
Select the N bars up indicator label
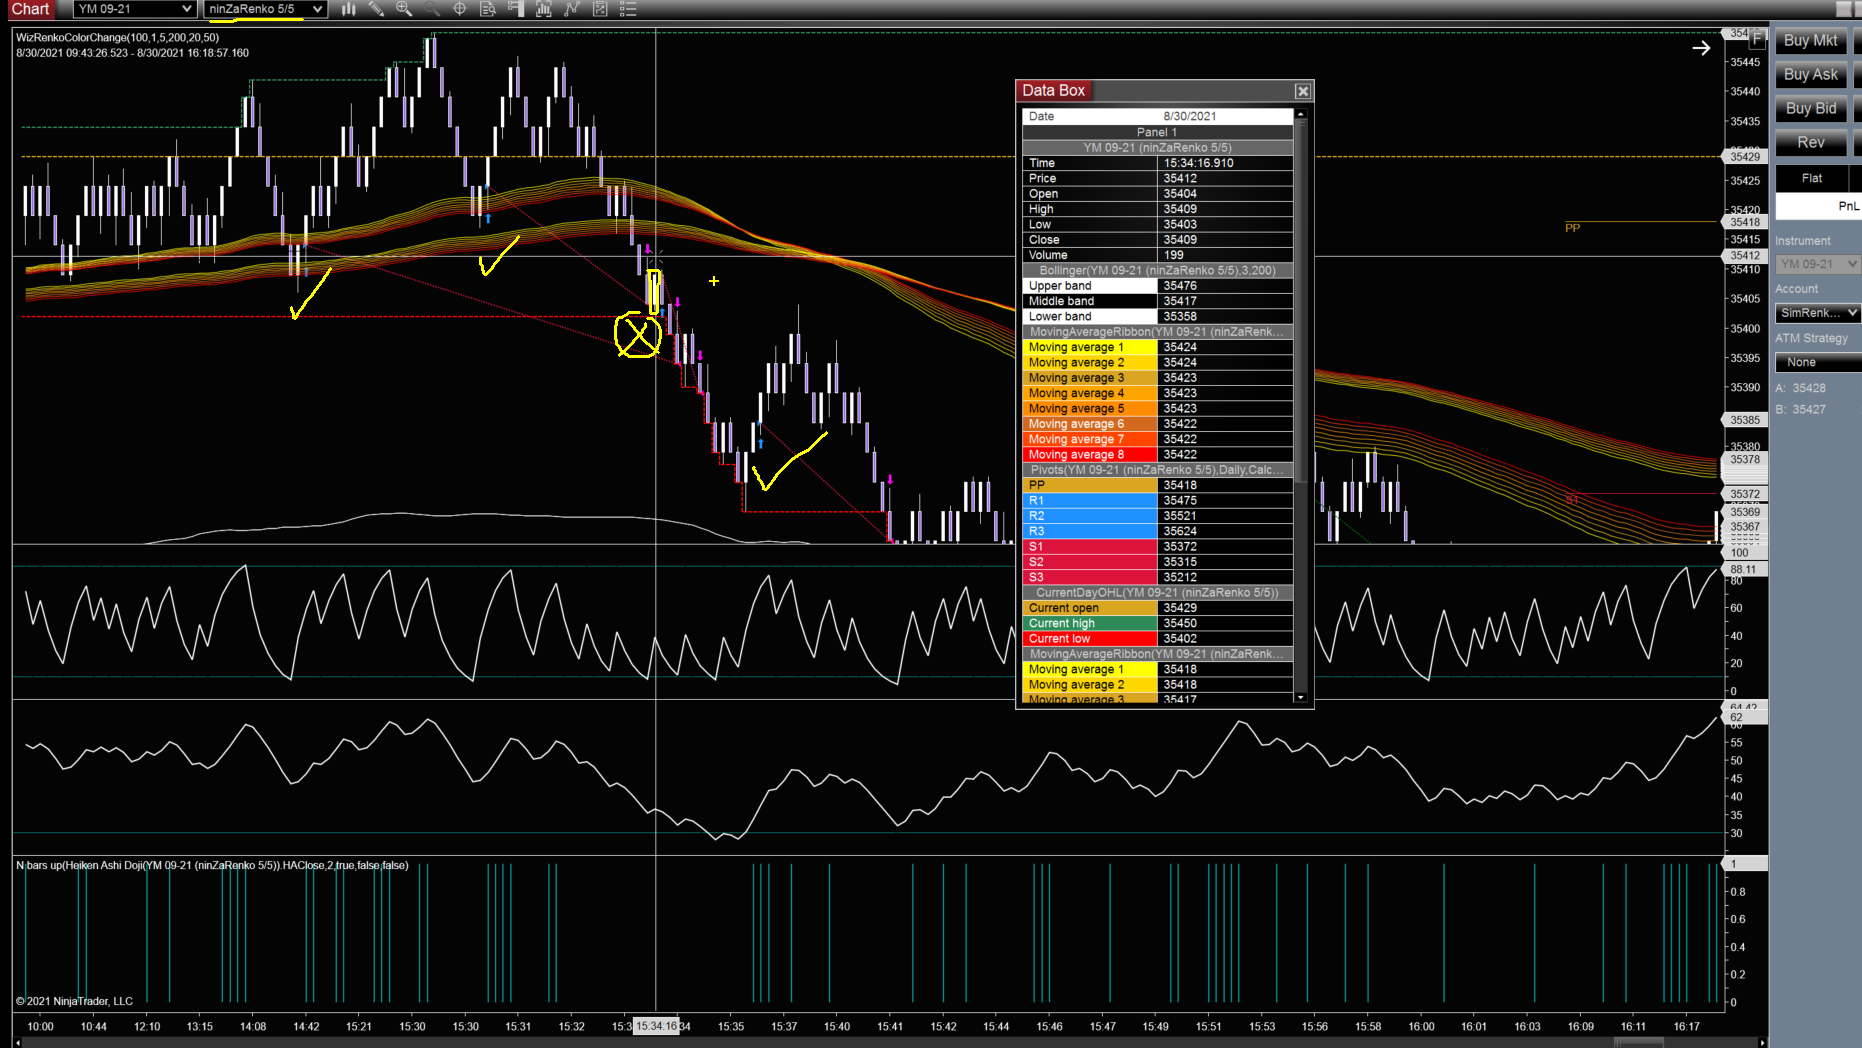(x=212, y=866)
